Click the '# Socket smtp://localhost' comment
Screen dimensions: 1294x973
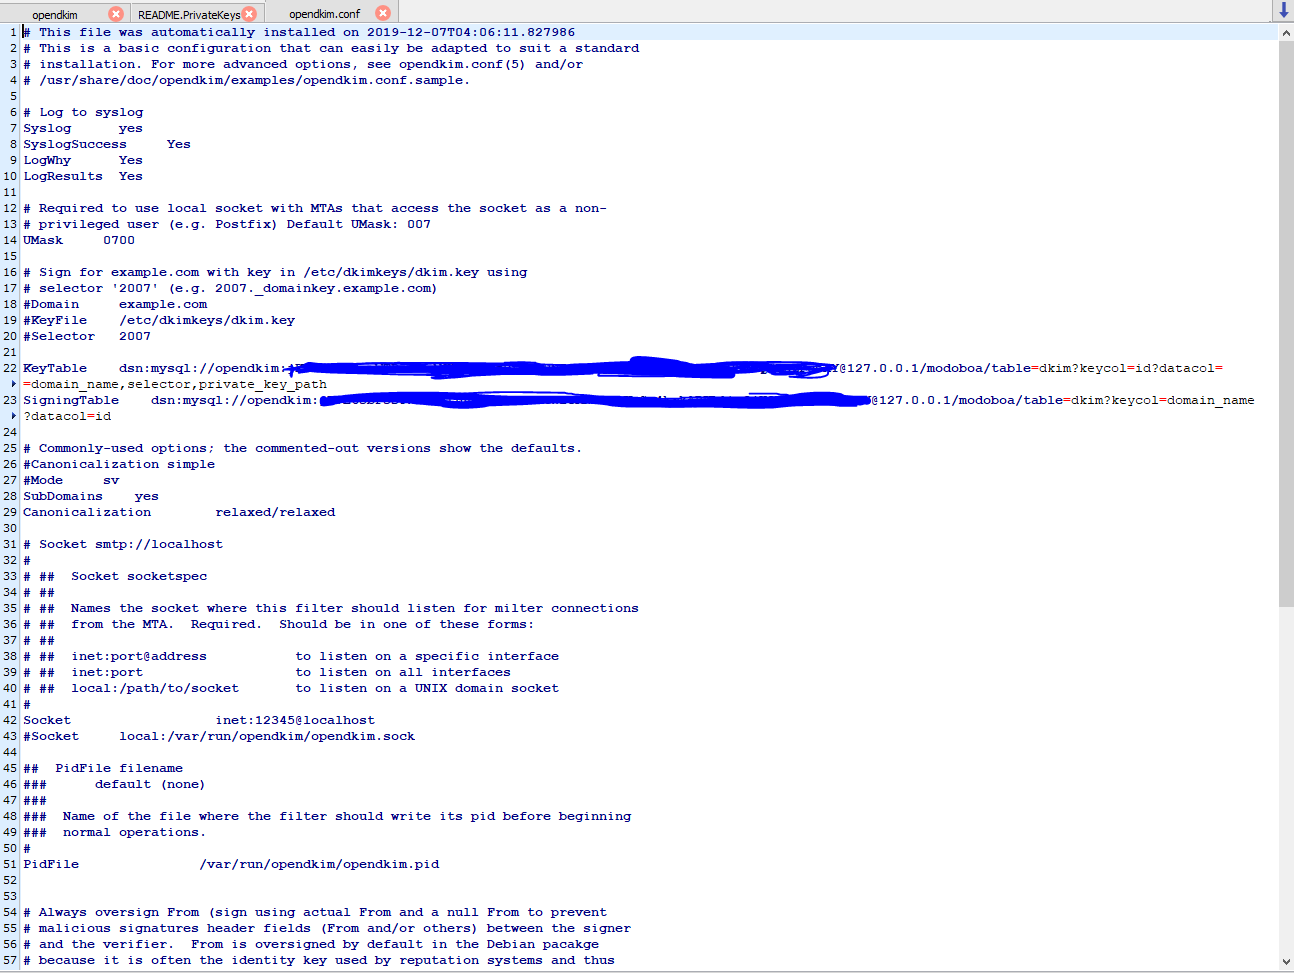123,544
